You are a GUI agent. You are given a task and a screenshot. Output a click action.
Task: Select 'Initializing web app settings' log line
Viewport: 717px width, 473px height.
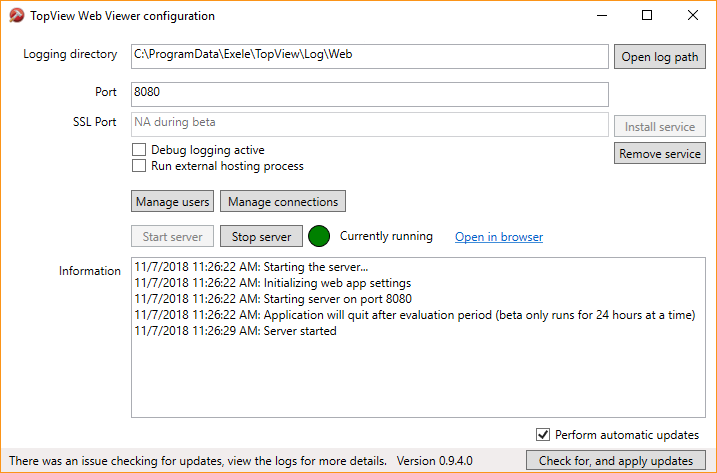[x=273, y=283]
